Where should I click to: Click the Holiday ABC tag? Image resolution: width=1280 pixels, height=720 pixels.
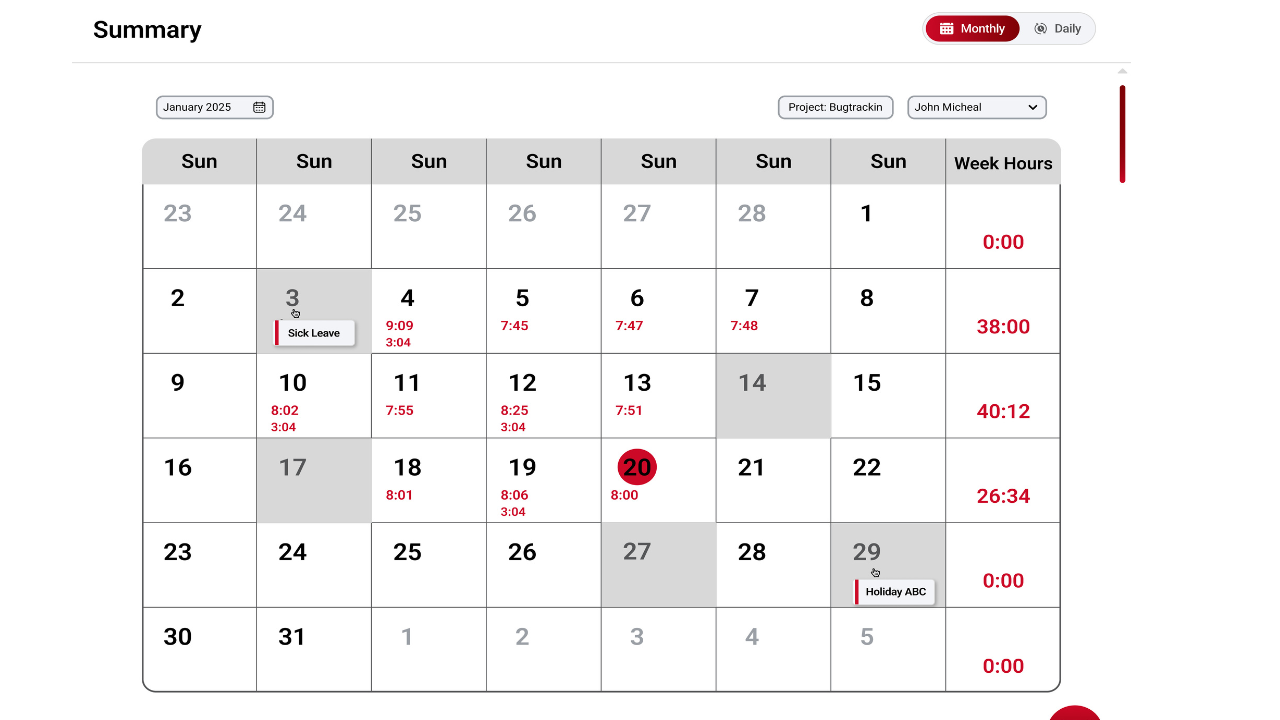[895, 592]
